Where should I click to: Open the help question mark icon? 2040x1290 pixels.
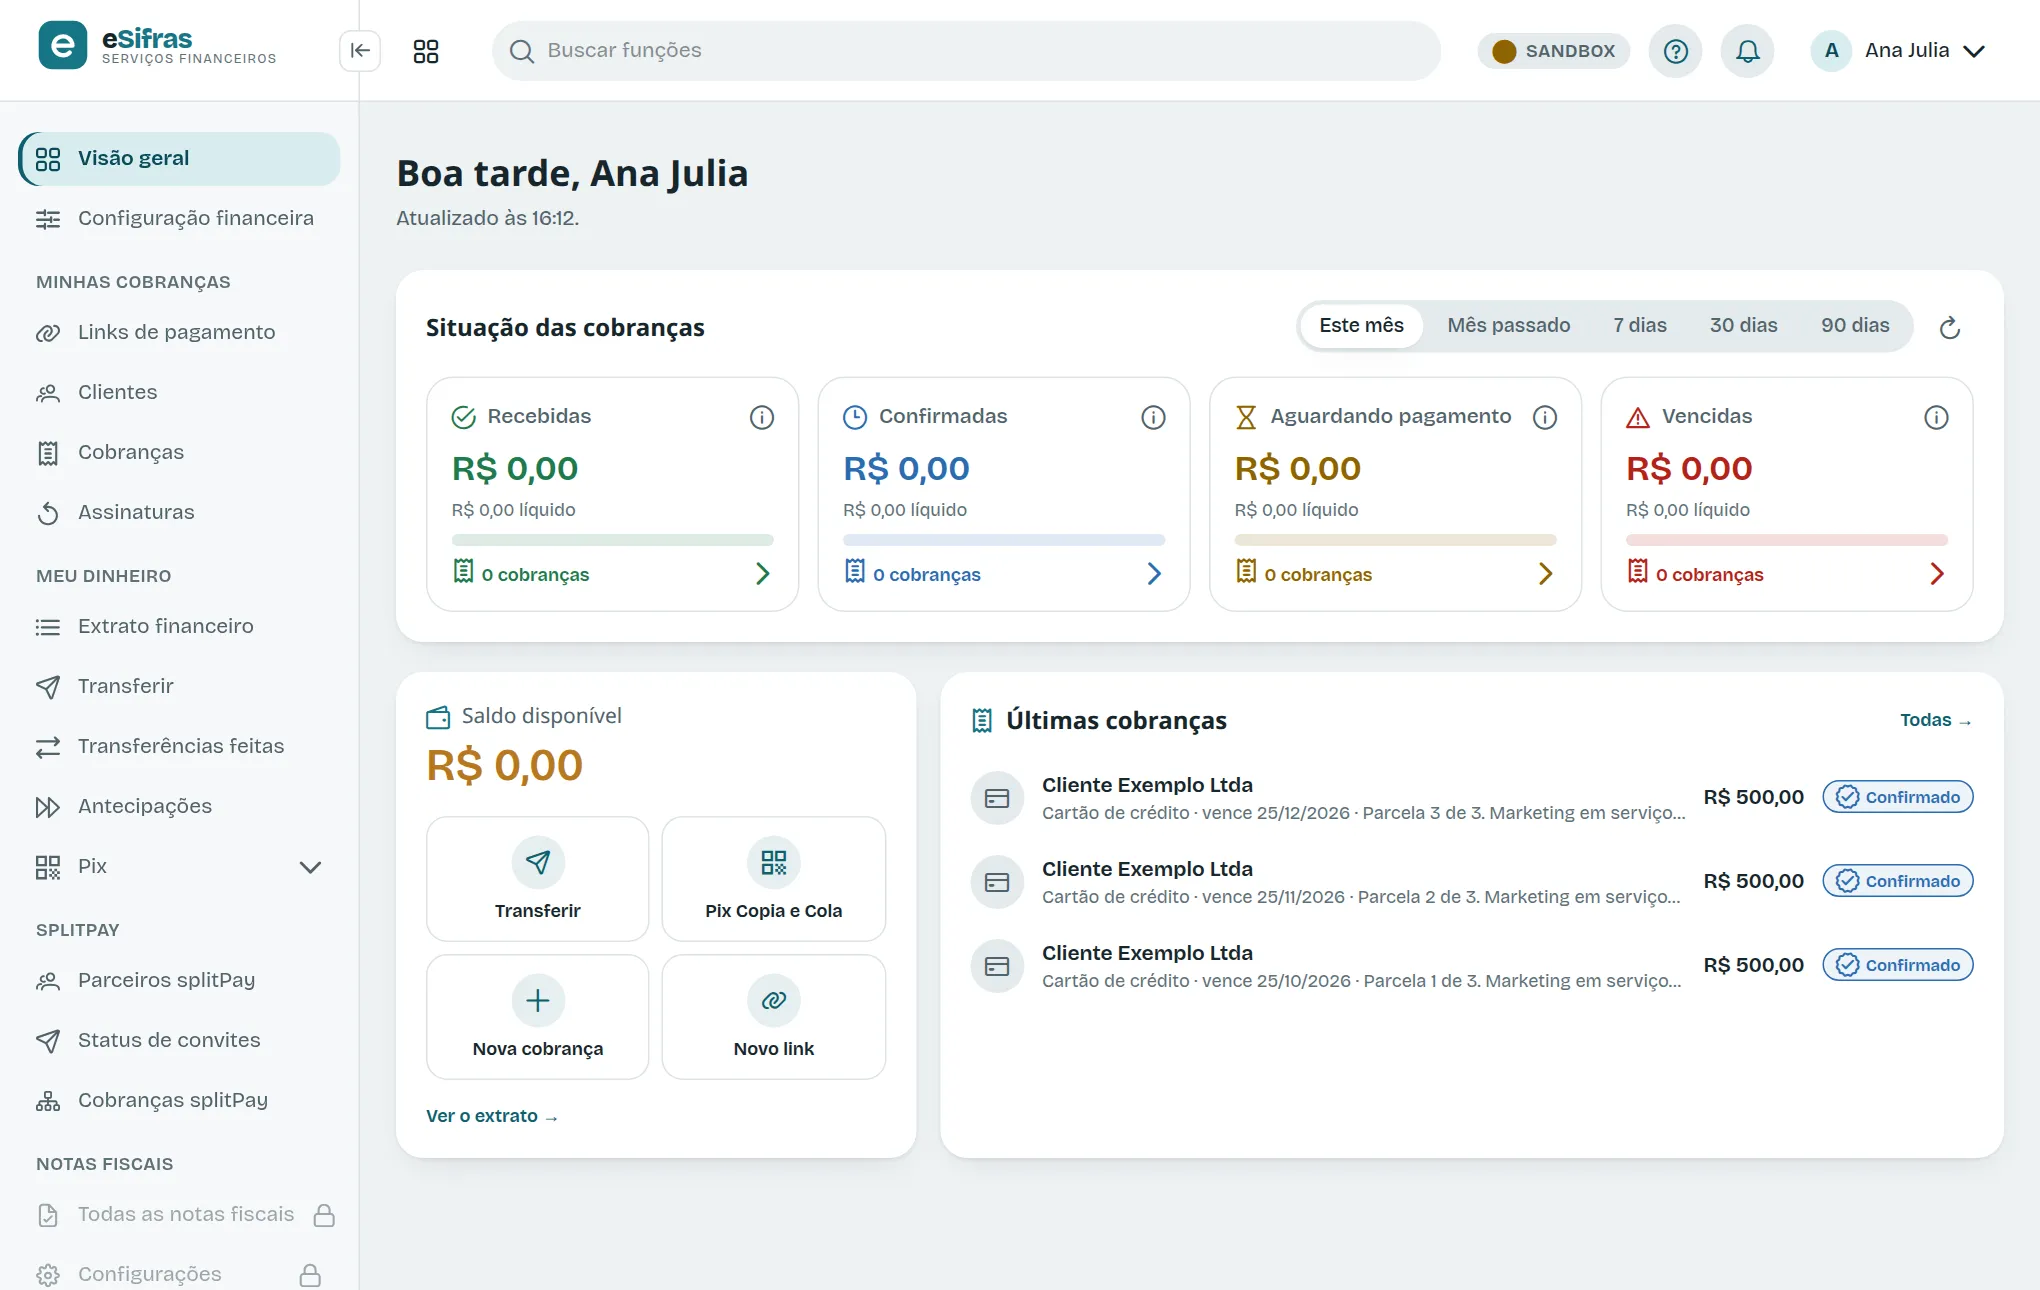(1676, 51)
